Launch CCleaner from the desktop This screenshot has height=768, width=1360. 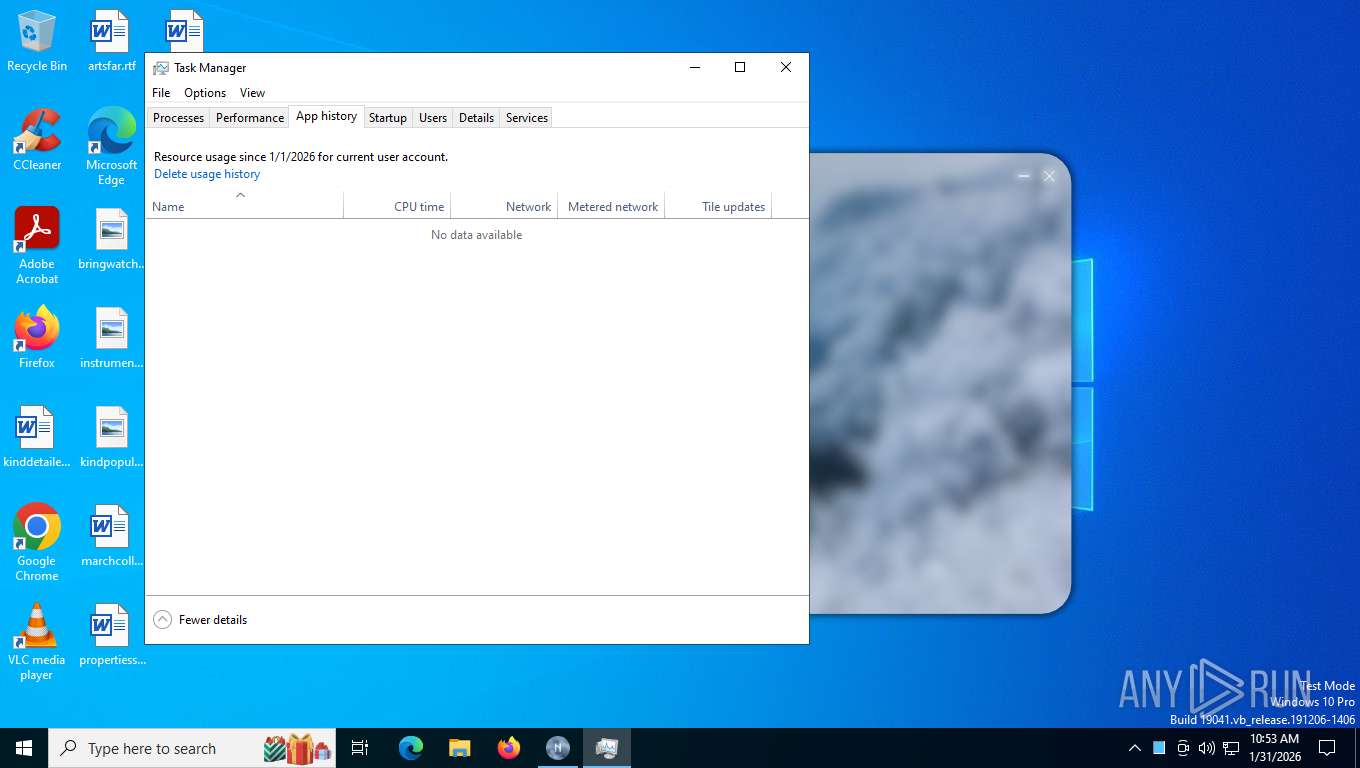point(37,140)
